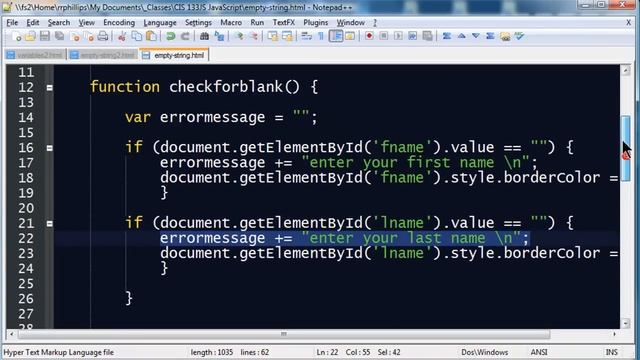Screen dimensions: 640x360
Task: Collapse the if block at line 21
Action: pos(49,223)
